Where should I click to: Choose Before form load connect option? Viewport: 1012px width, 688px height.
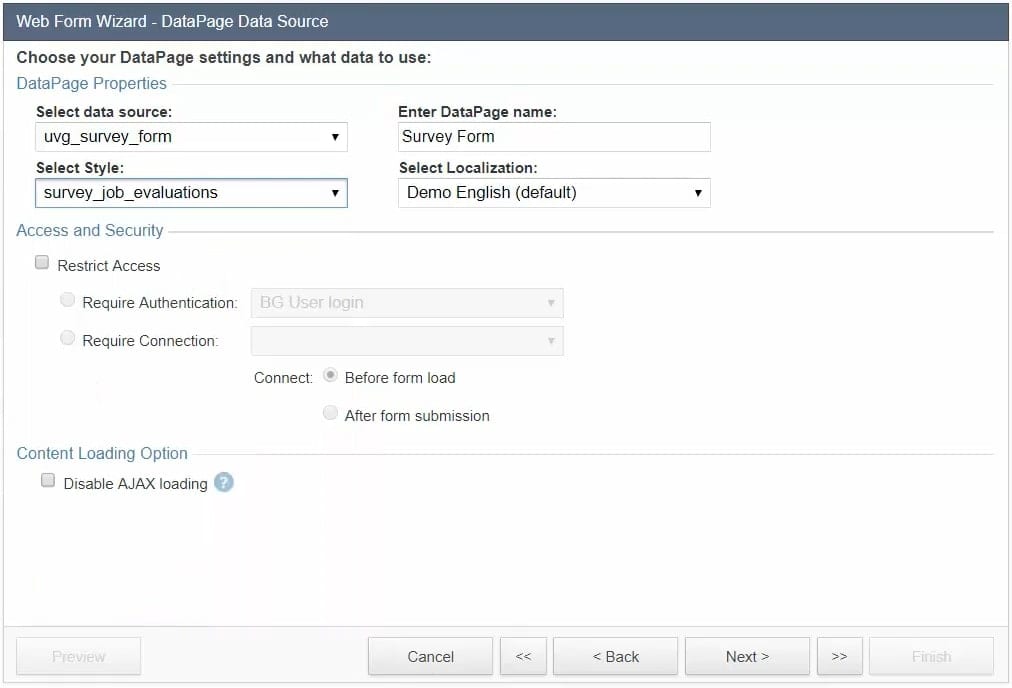[x=330, y=376]
